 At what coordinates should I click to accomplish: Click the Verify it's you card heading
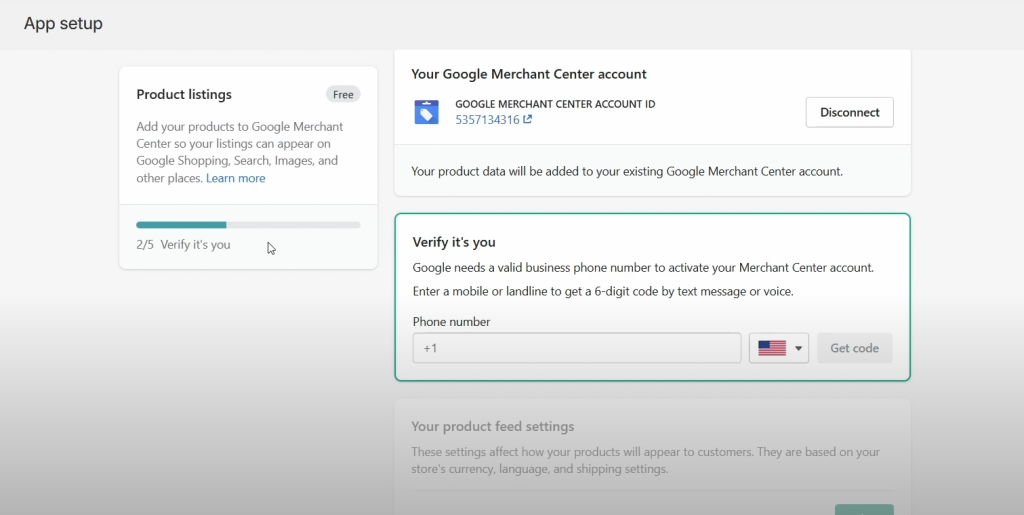coord(454,242)
